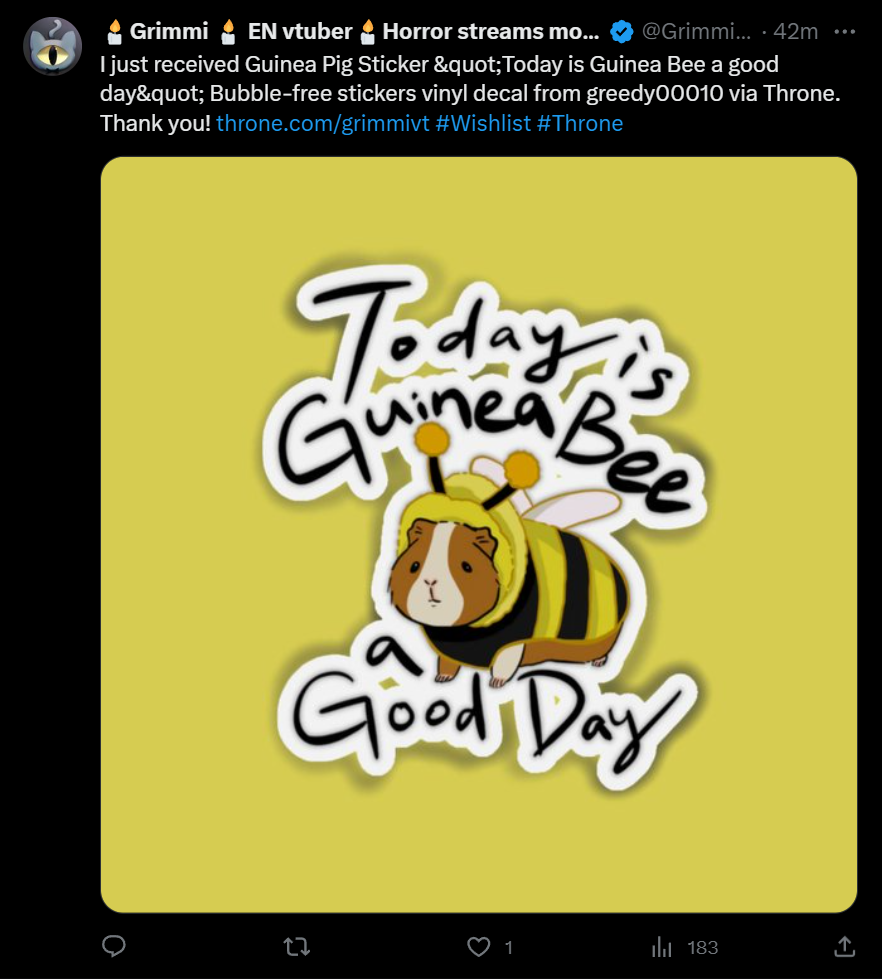Click the Grimmi display name
Screen dimensions: 882x979
click(169, 31)
